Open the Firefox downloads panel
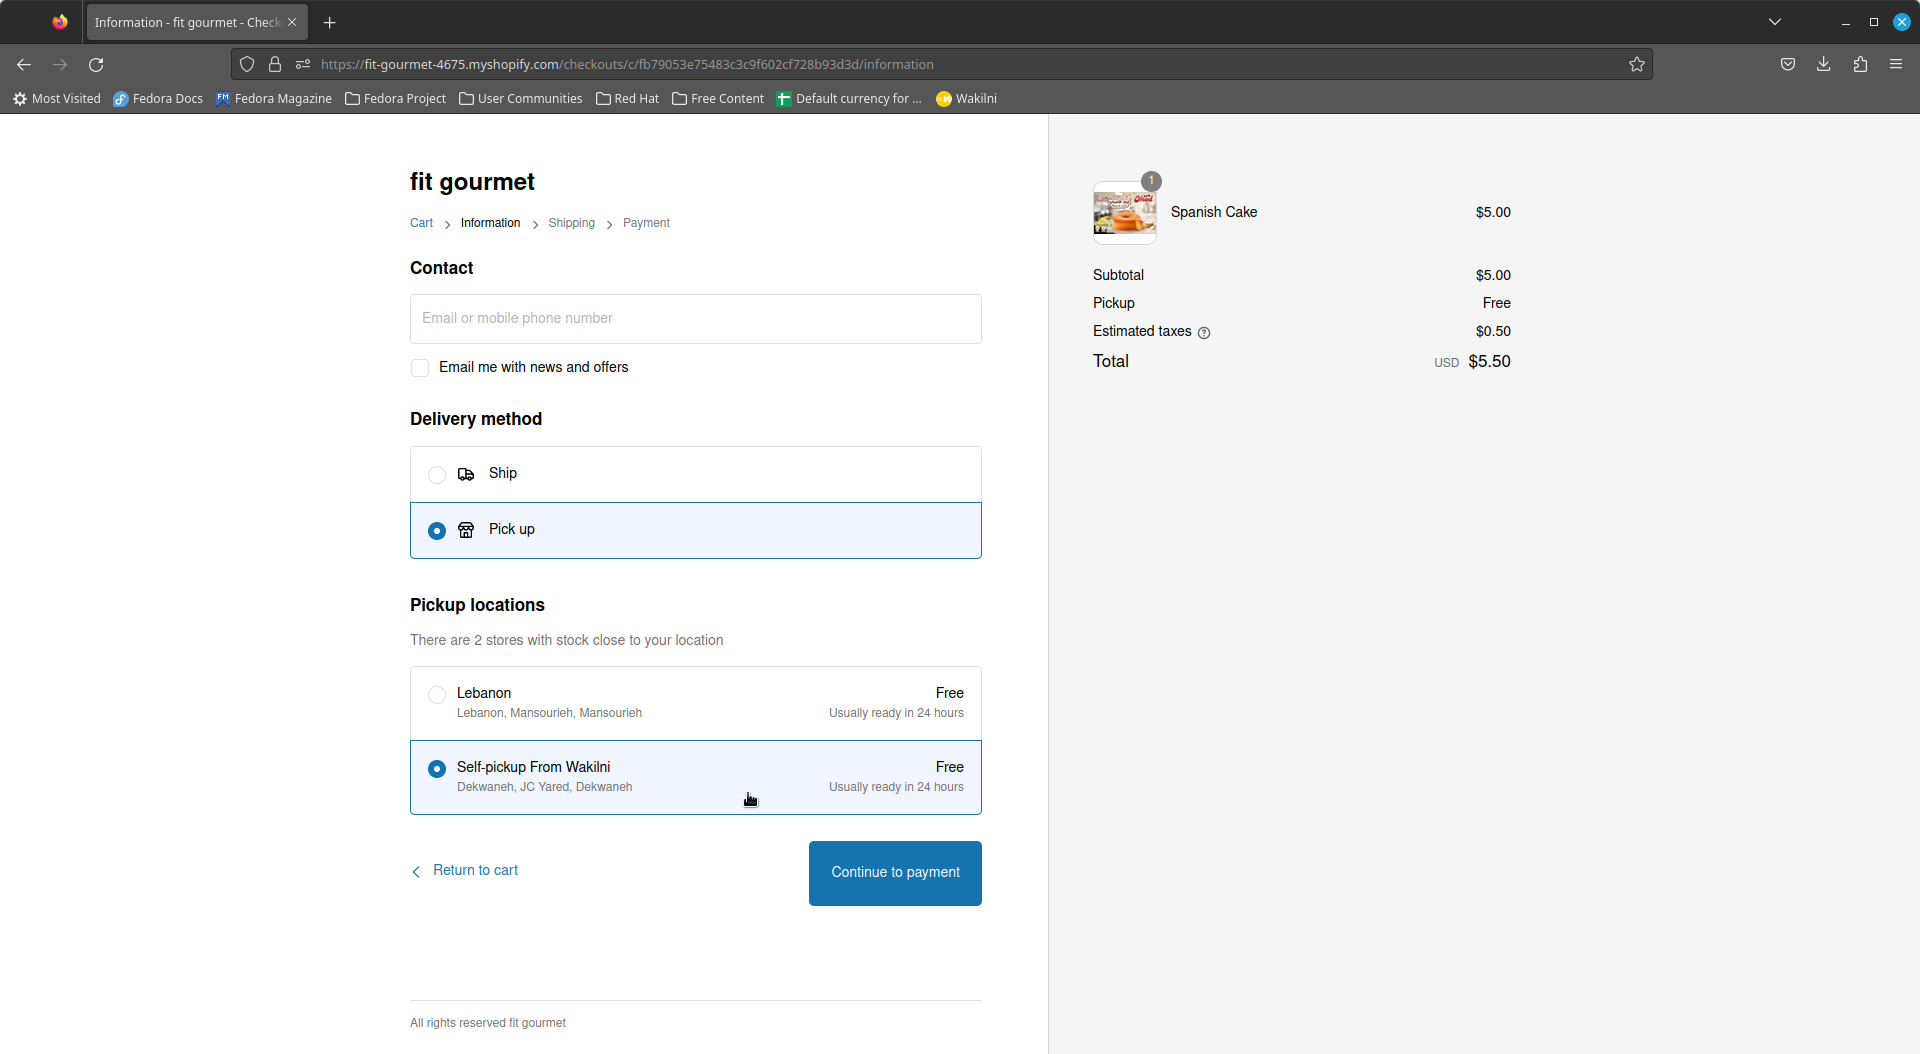The width and height of the screenshot is (1920, 1054). click(1823, 64)
